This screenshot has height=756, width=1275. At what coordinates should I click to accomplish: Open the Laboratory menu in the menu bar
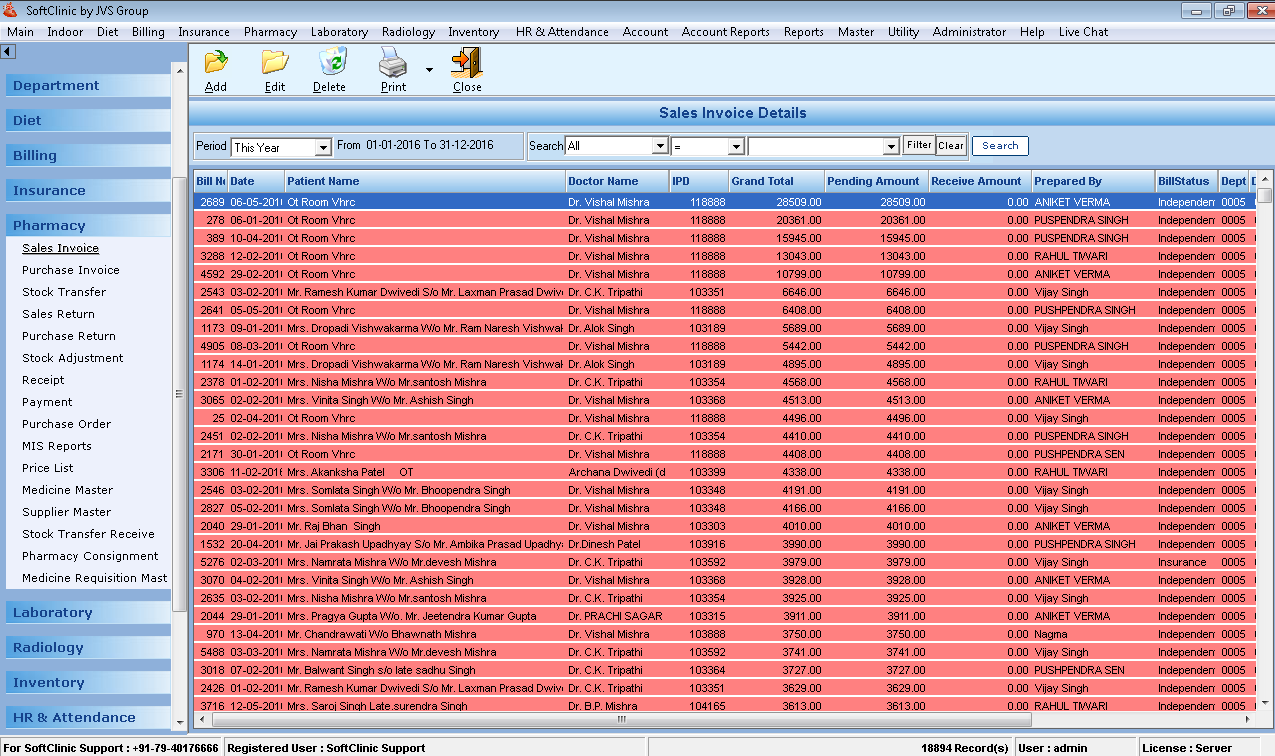point(339,32)
